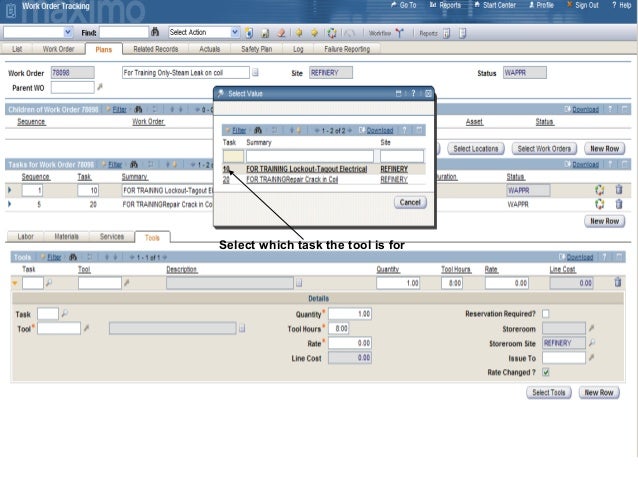Click the Select Work Orders button

click(544, 148)
